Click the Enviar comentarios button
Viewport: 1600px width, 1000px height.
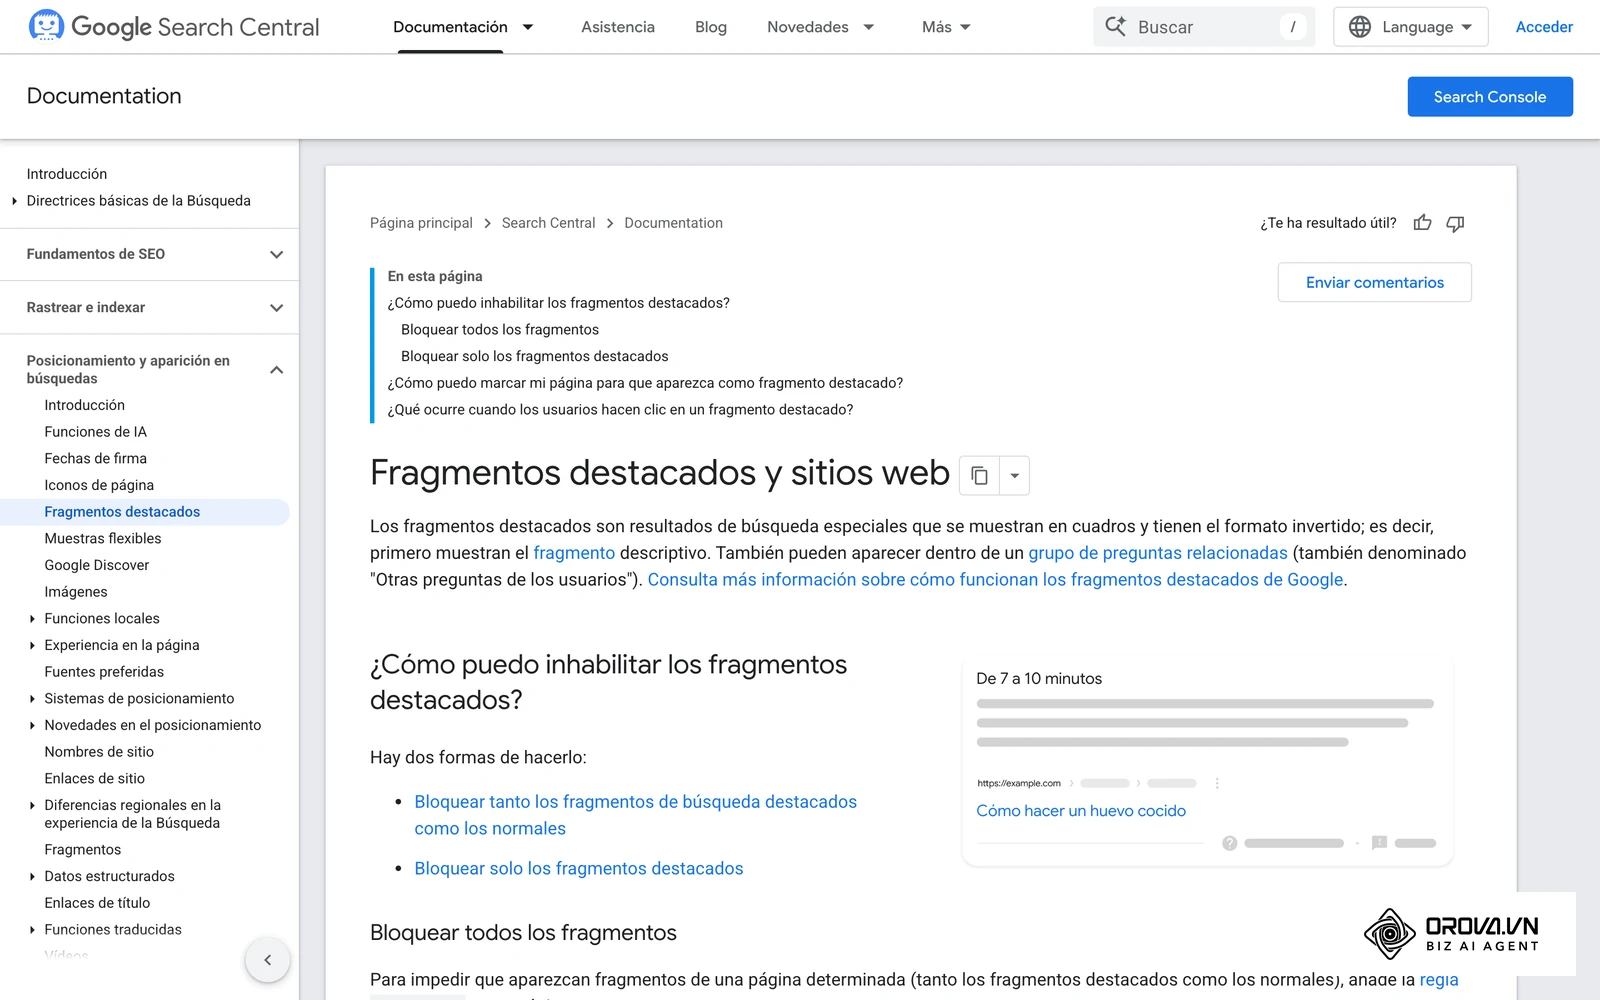[x=1374, y=282]
